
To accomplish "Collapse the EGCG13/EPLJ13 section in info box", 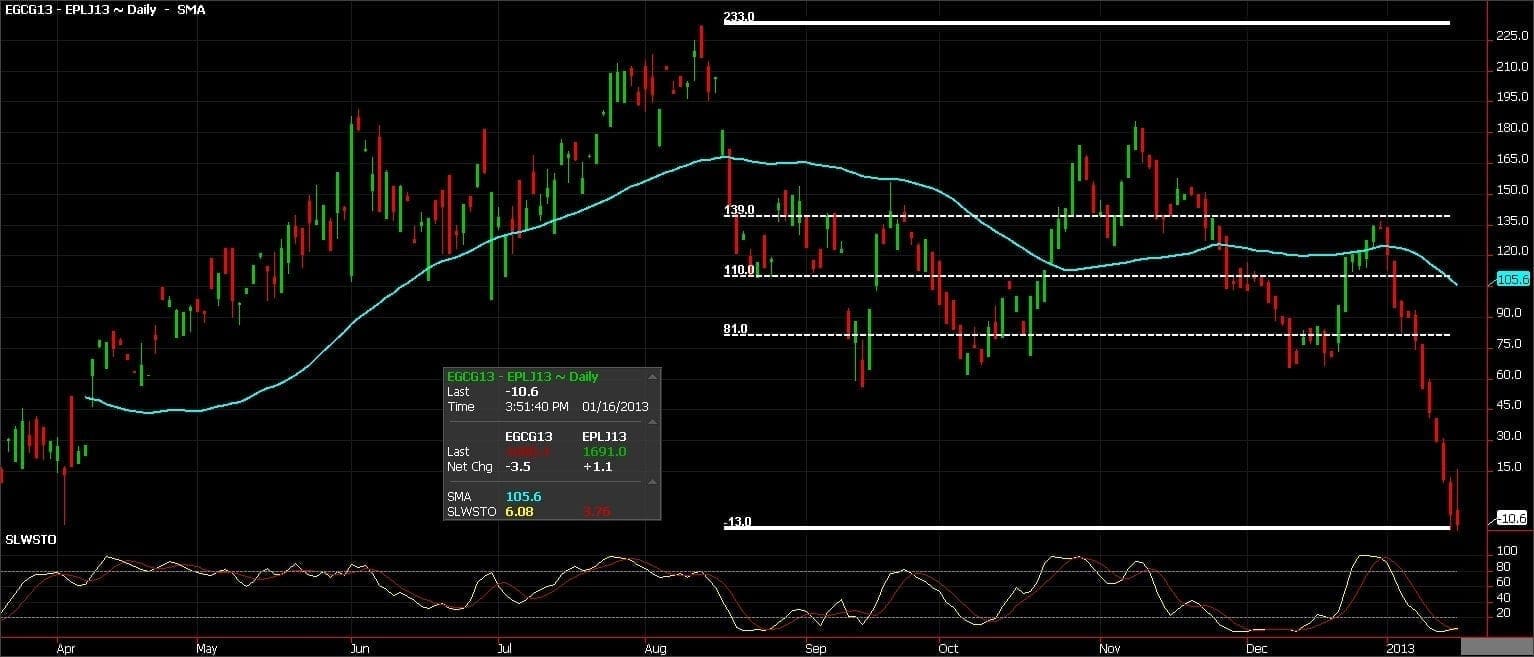I will (x=652, y=423).
